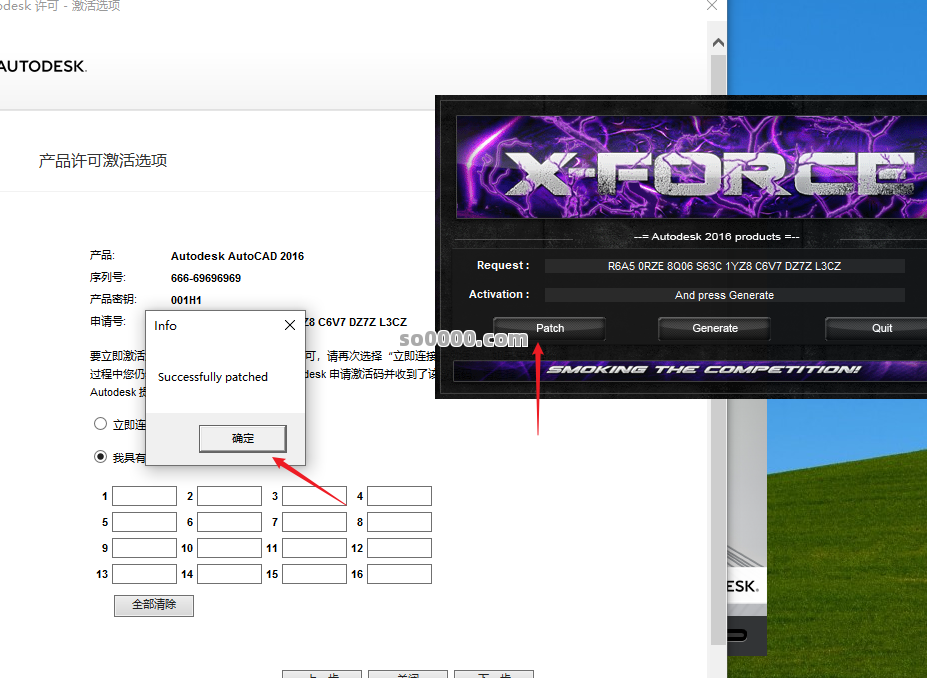Click inside the Request code field
Viewport: 927px width, 678px height.
[x=724, y=266]
